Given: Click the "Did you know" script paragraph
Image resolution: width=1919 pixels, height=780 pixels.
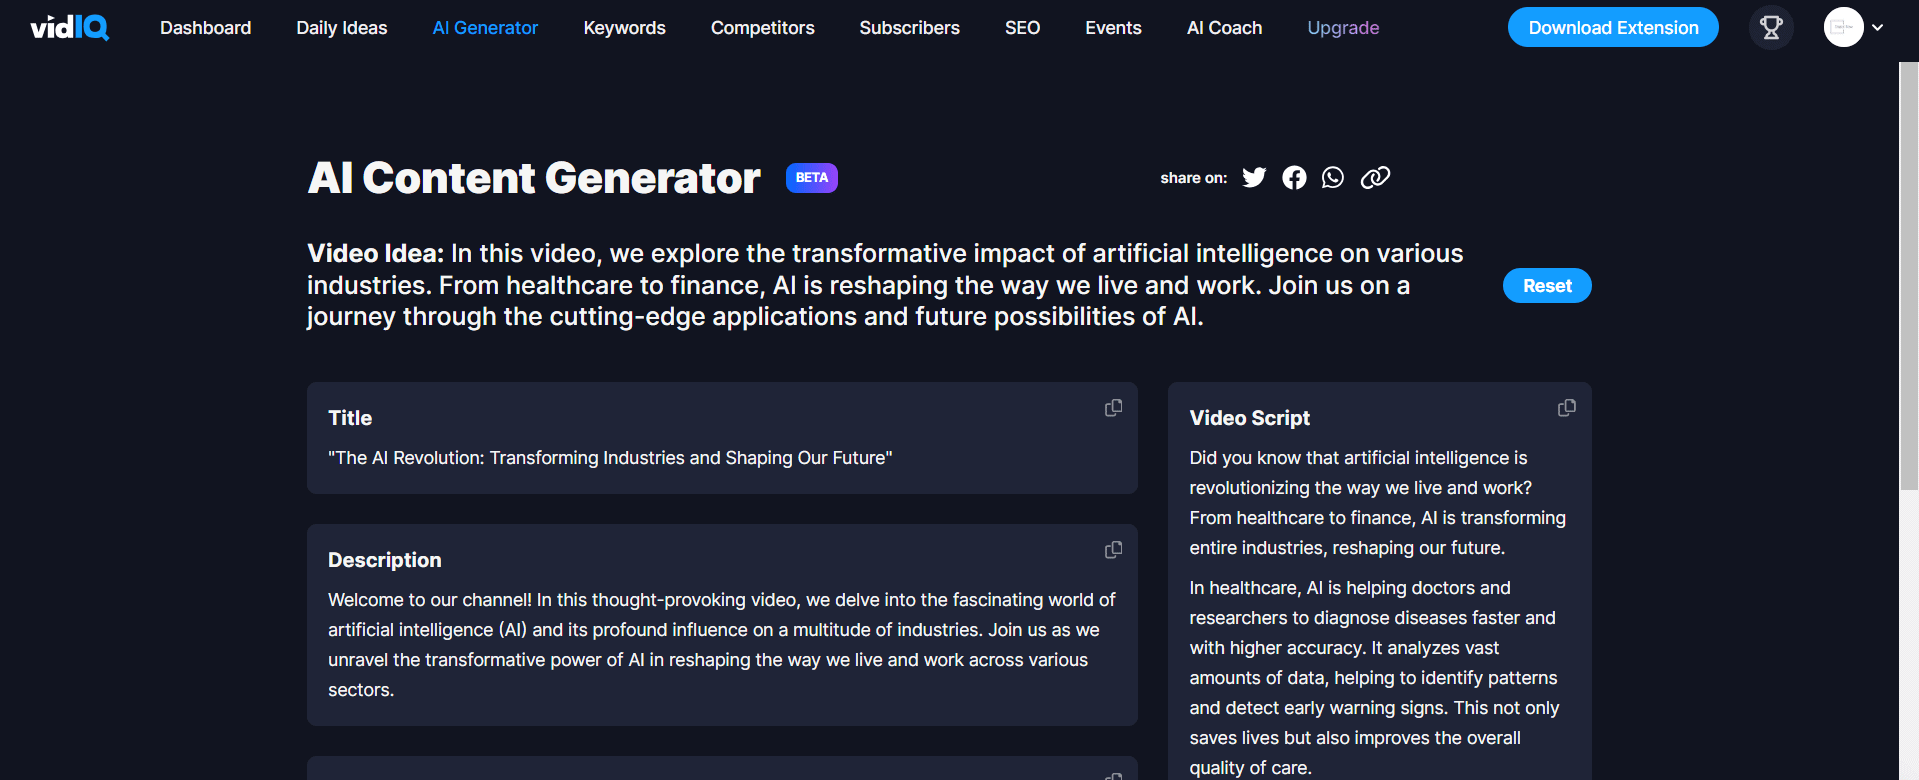Looking at the screenshot, I should point(1378,503).
